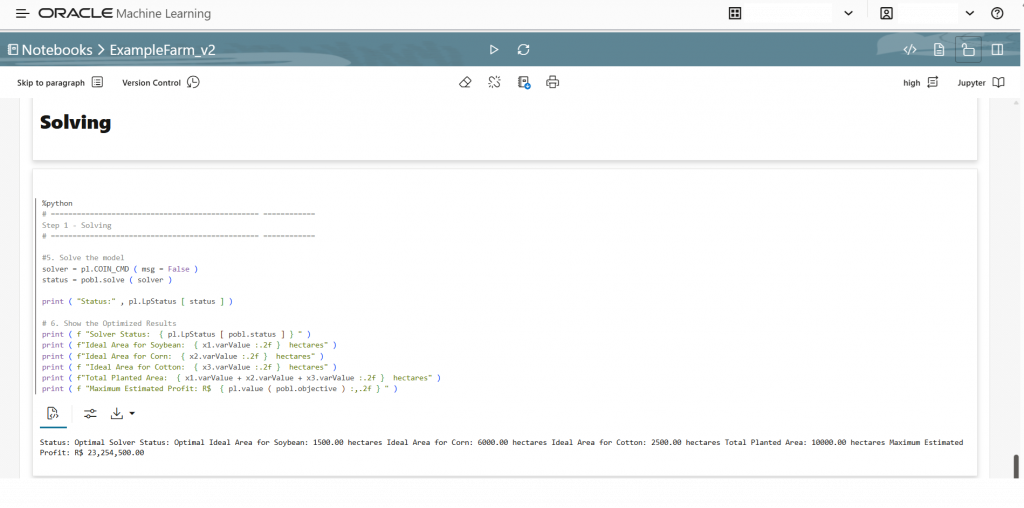Viewport: 1024px width, 508px height.
Task: Open the project grid icon
Action: coord(735,13)
